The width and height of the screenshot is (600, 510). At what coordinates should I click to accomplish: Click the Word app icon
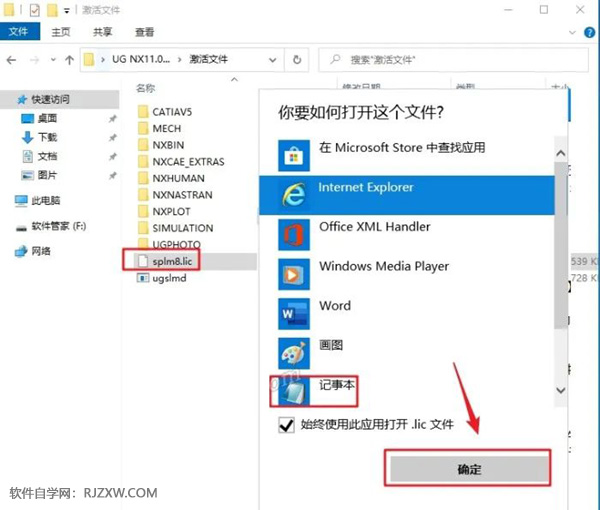pos(294,313)
